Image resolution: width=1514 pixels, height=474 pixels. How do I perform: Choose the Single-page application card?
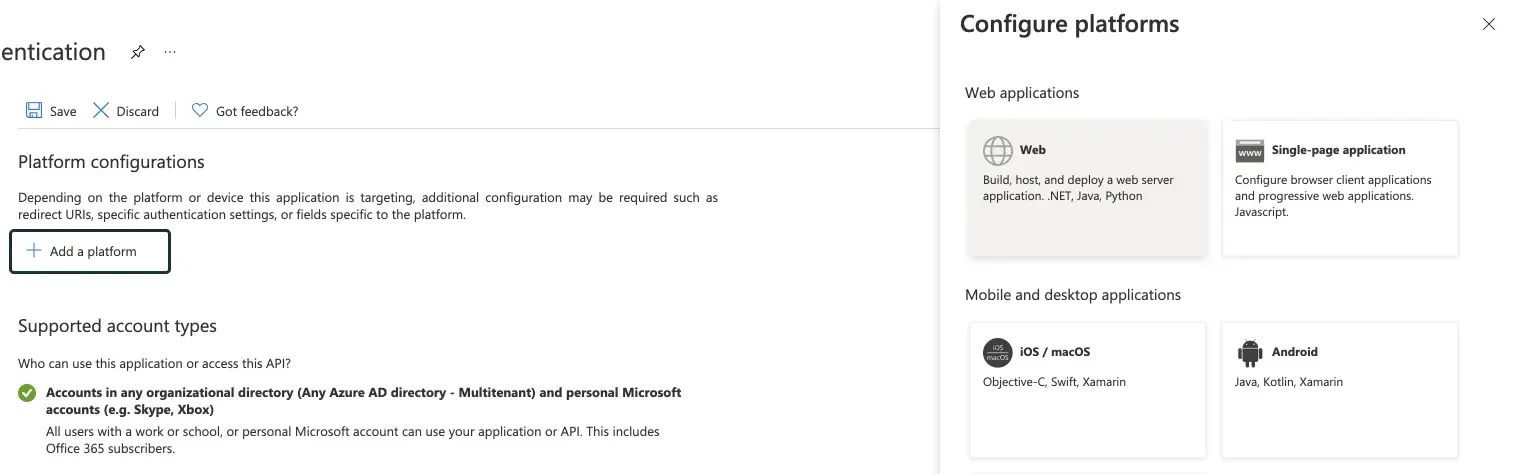click(1339, 188)
